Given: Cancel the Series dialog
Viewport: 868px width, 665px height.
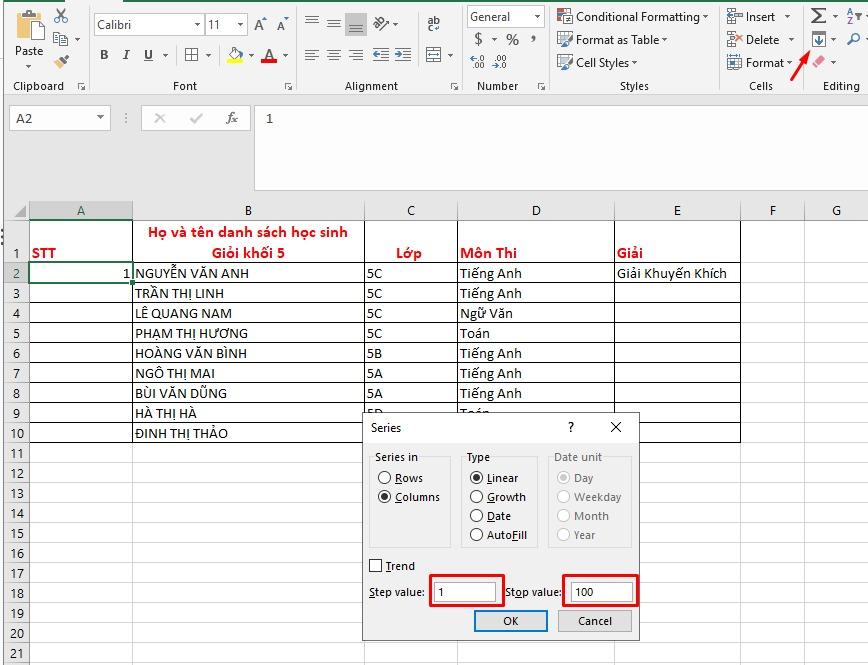Looking at the screenshot, I should (594, 621).
